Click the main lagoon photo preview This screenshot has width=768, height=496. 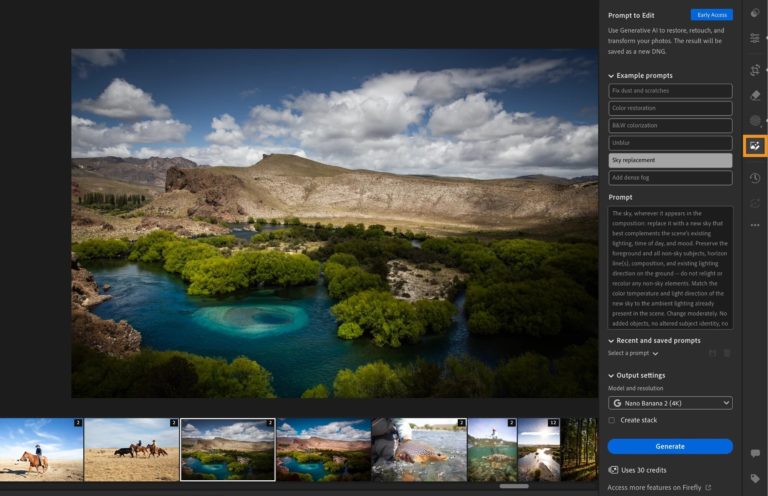[x=335, y=223]
